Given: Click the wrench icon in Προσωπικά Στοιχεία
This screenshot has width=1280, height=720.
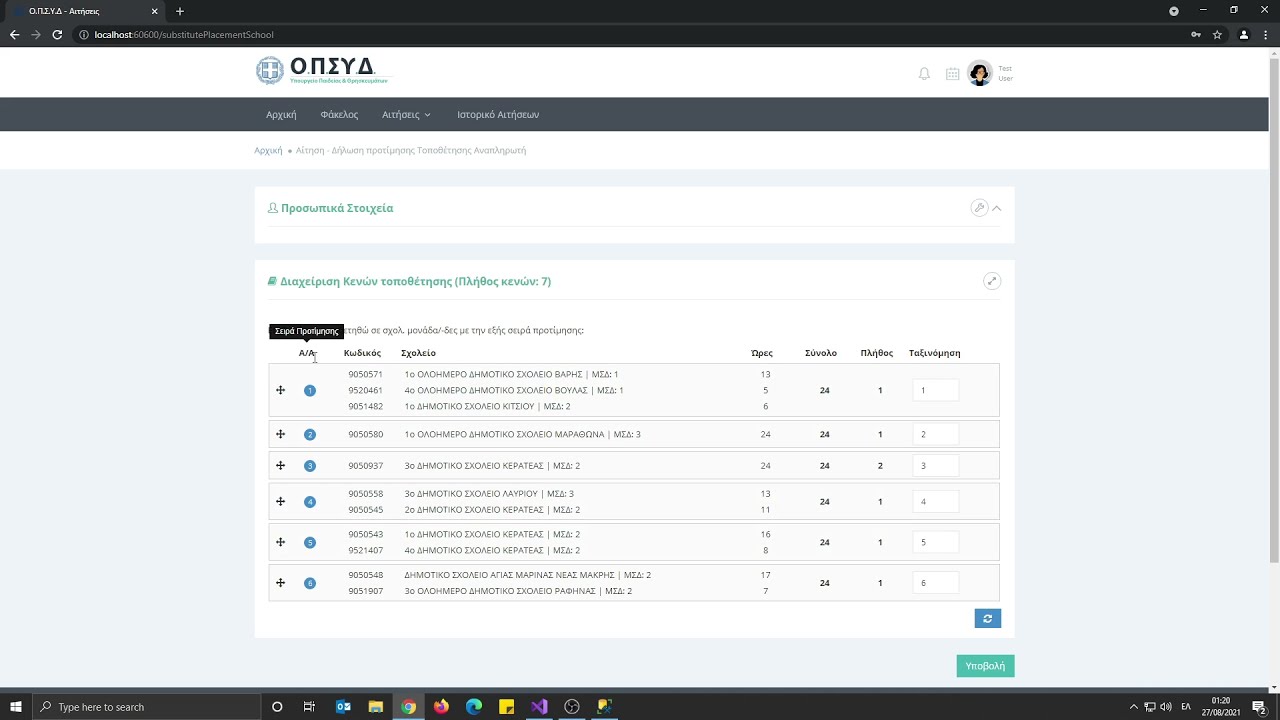Looking at the screenshot, I should (x=979, y=208).
